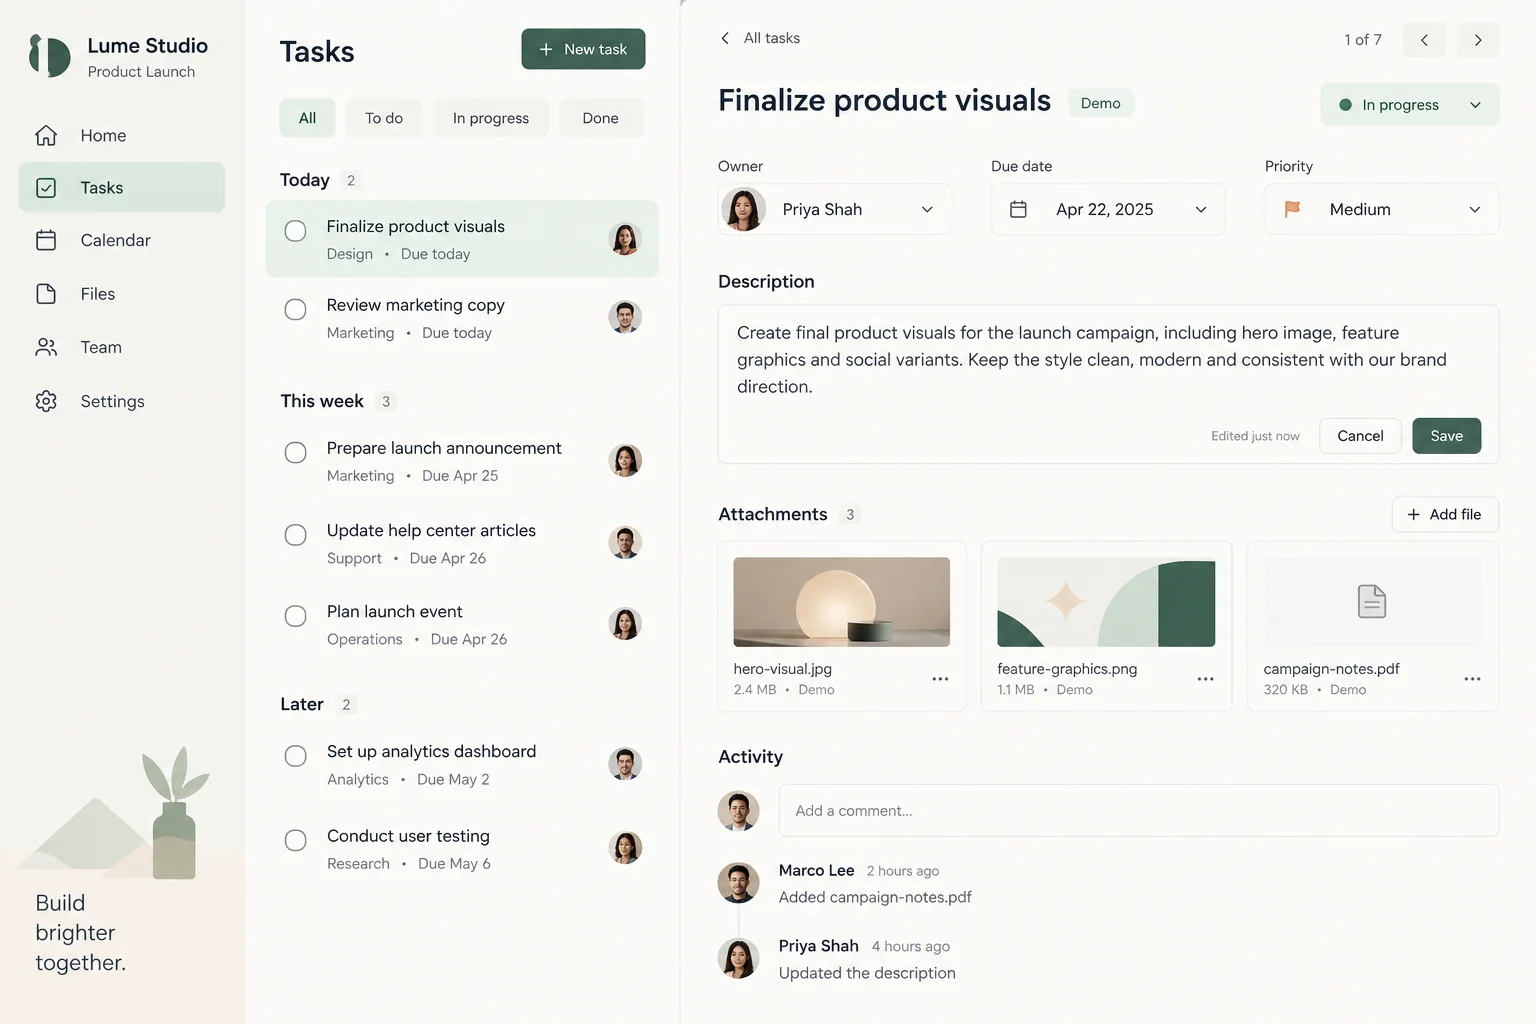
Task: Complete the Set up analytics dashboard task
Action: (x=295, y=756)
